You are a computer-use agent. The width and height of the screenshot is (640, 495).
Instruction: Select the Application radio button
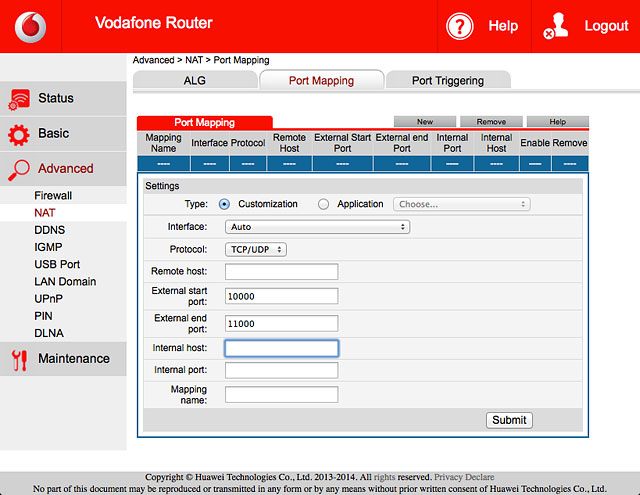[323, 204]
